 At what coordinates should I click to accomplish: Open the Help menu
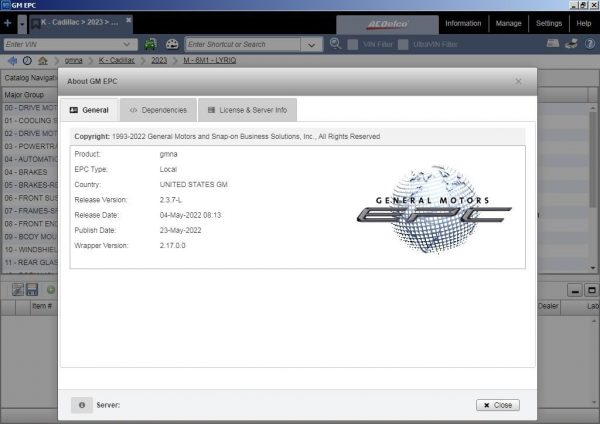[584, 23]
